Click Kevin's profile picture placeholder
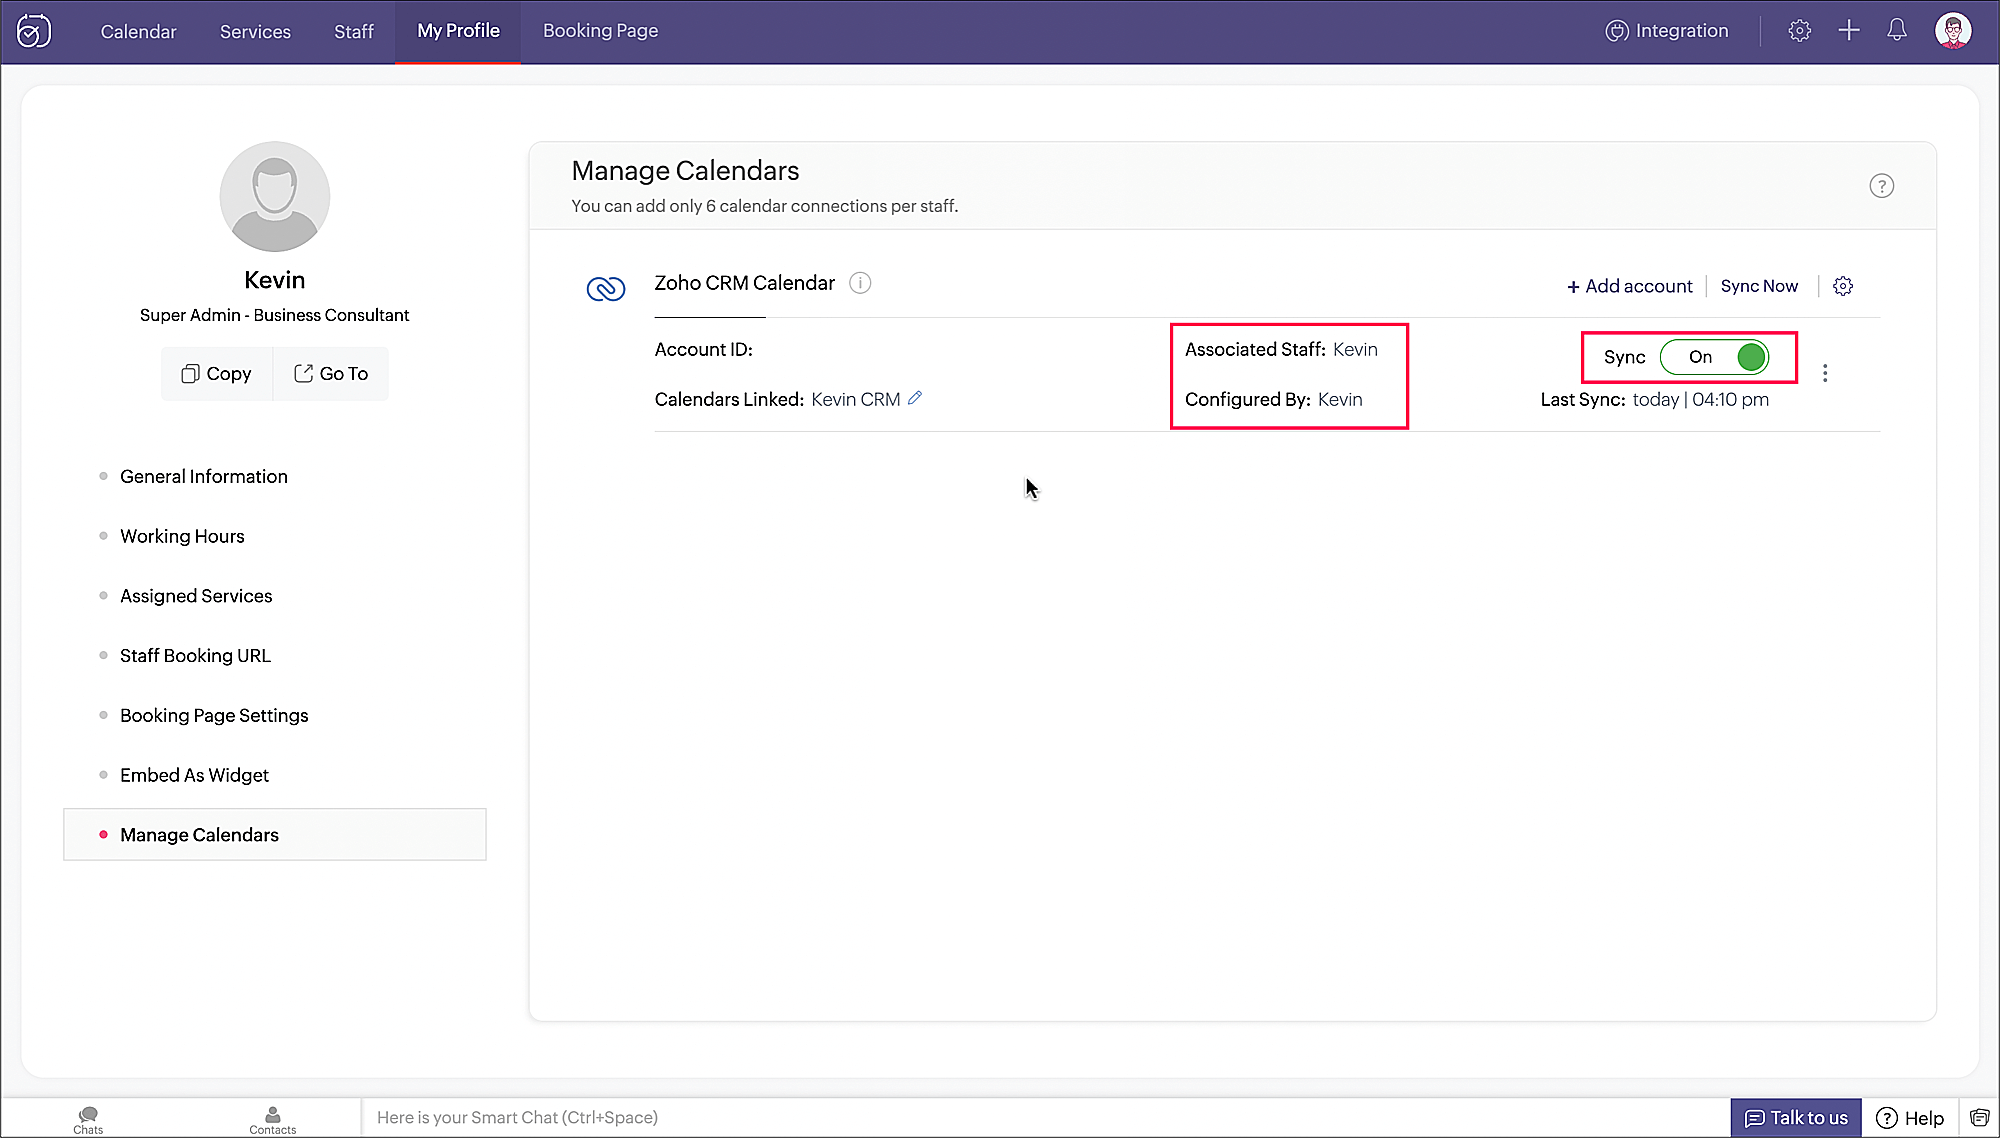This screenshot has width=2000, height=1138. [x=274, y=196]
